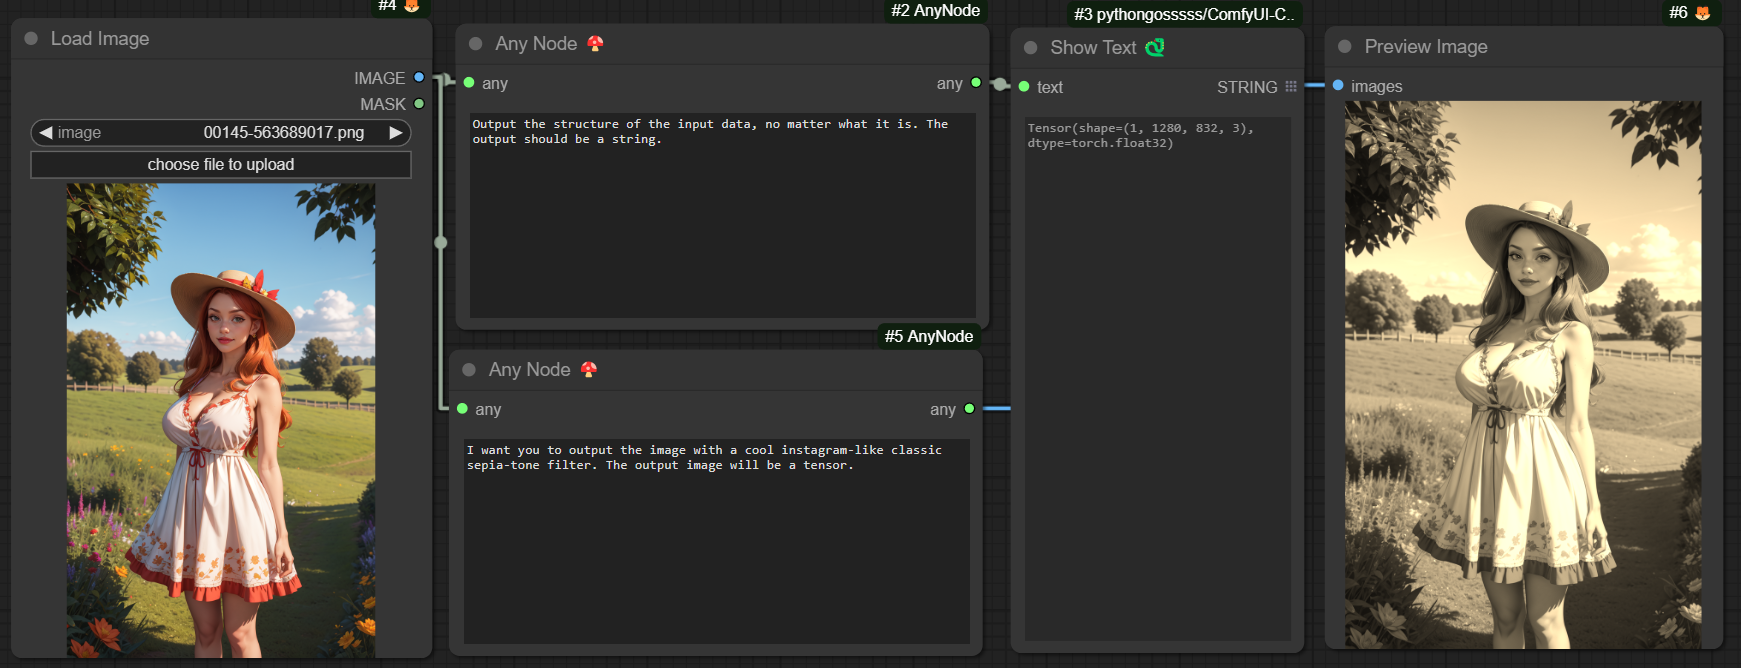Image resolution: width=1741 pixels, height=668 pixels.
Task: Click the #2 'Any Node' title text
Action: click(x=536, y=43)
